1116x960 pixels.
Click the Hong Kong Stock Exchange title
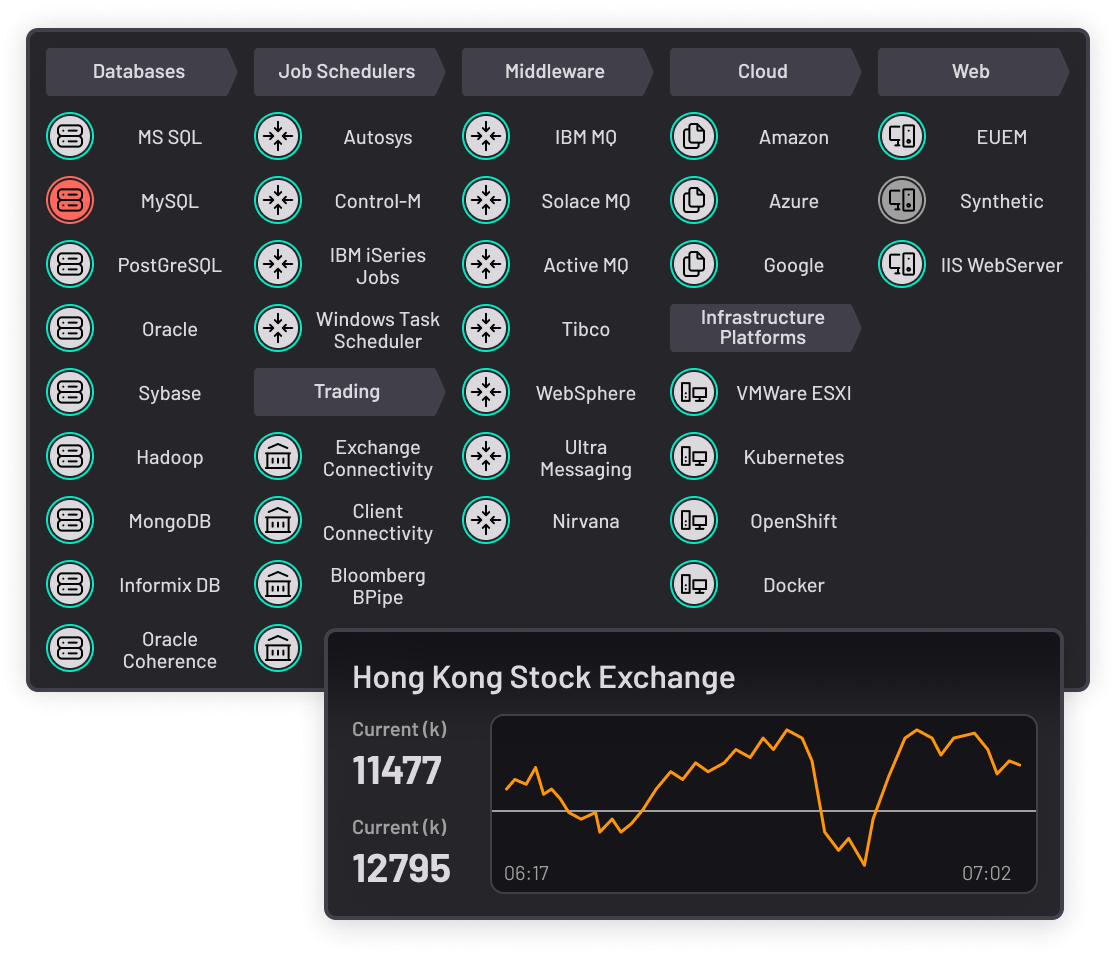544,678
